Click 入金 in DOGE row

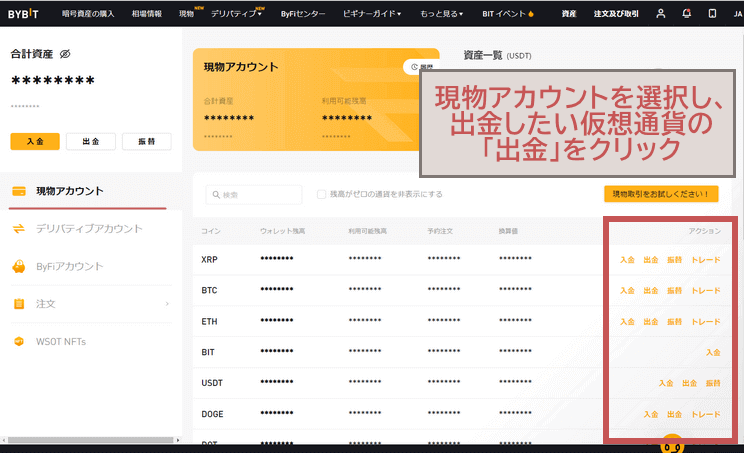(x=651, y=414)
